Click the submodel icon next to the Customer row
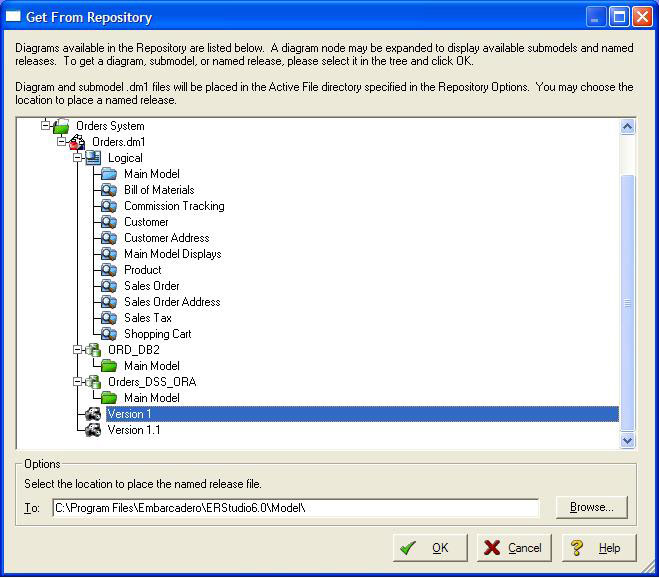This screenshot has width=659, height=578. [109, 222]
